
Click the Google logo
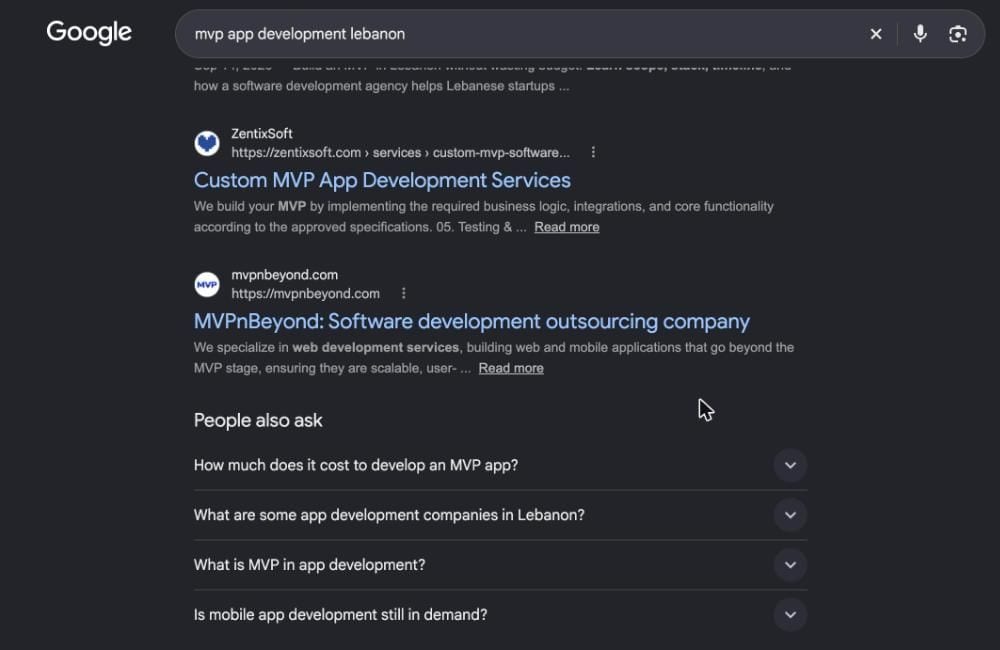tap(89, 33)
